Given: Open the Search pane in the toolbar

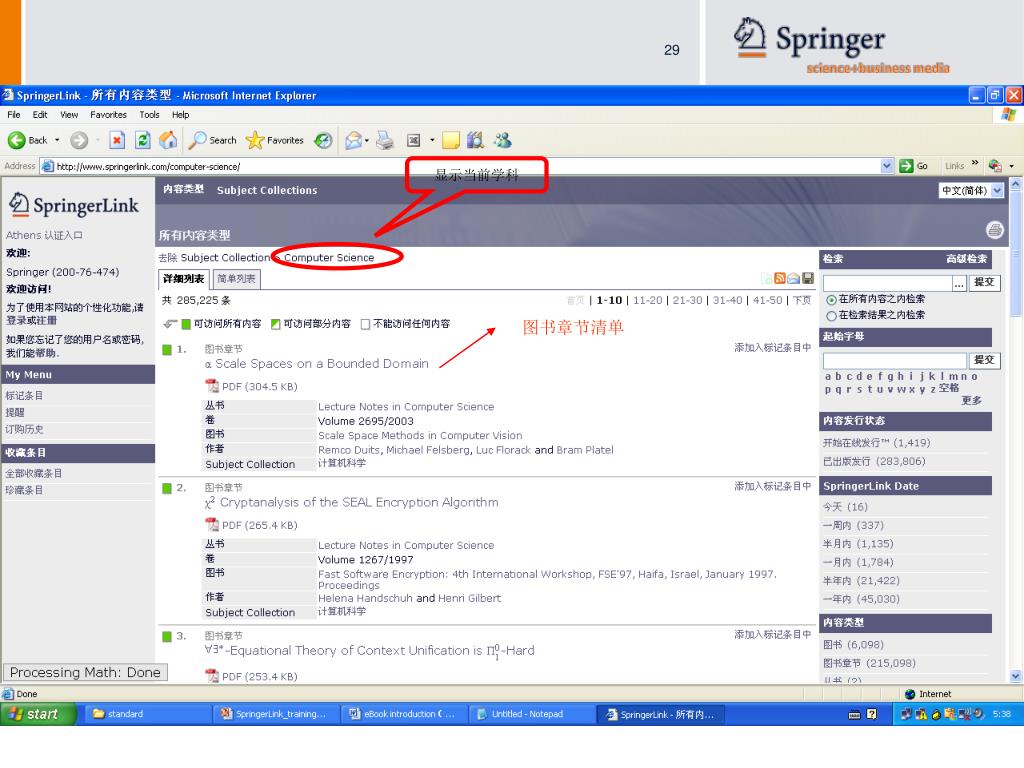Looking at the screenshot, I should pos(213,140).
